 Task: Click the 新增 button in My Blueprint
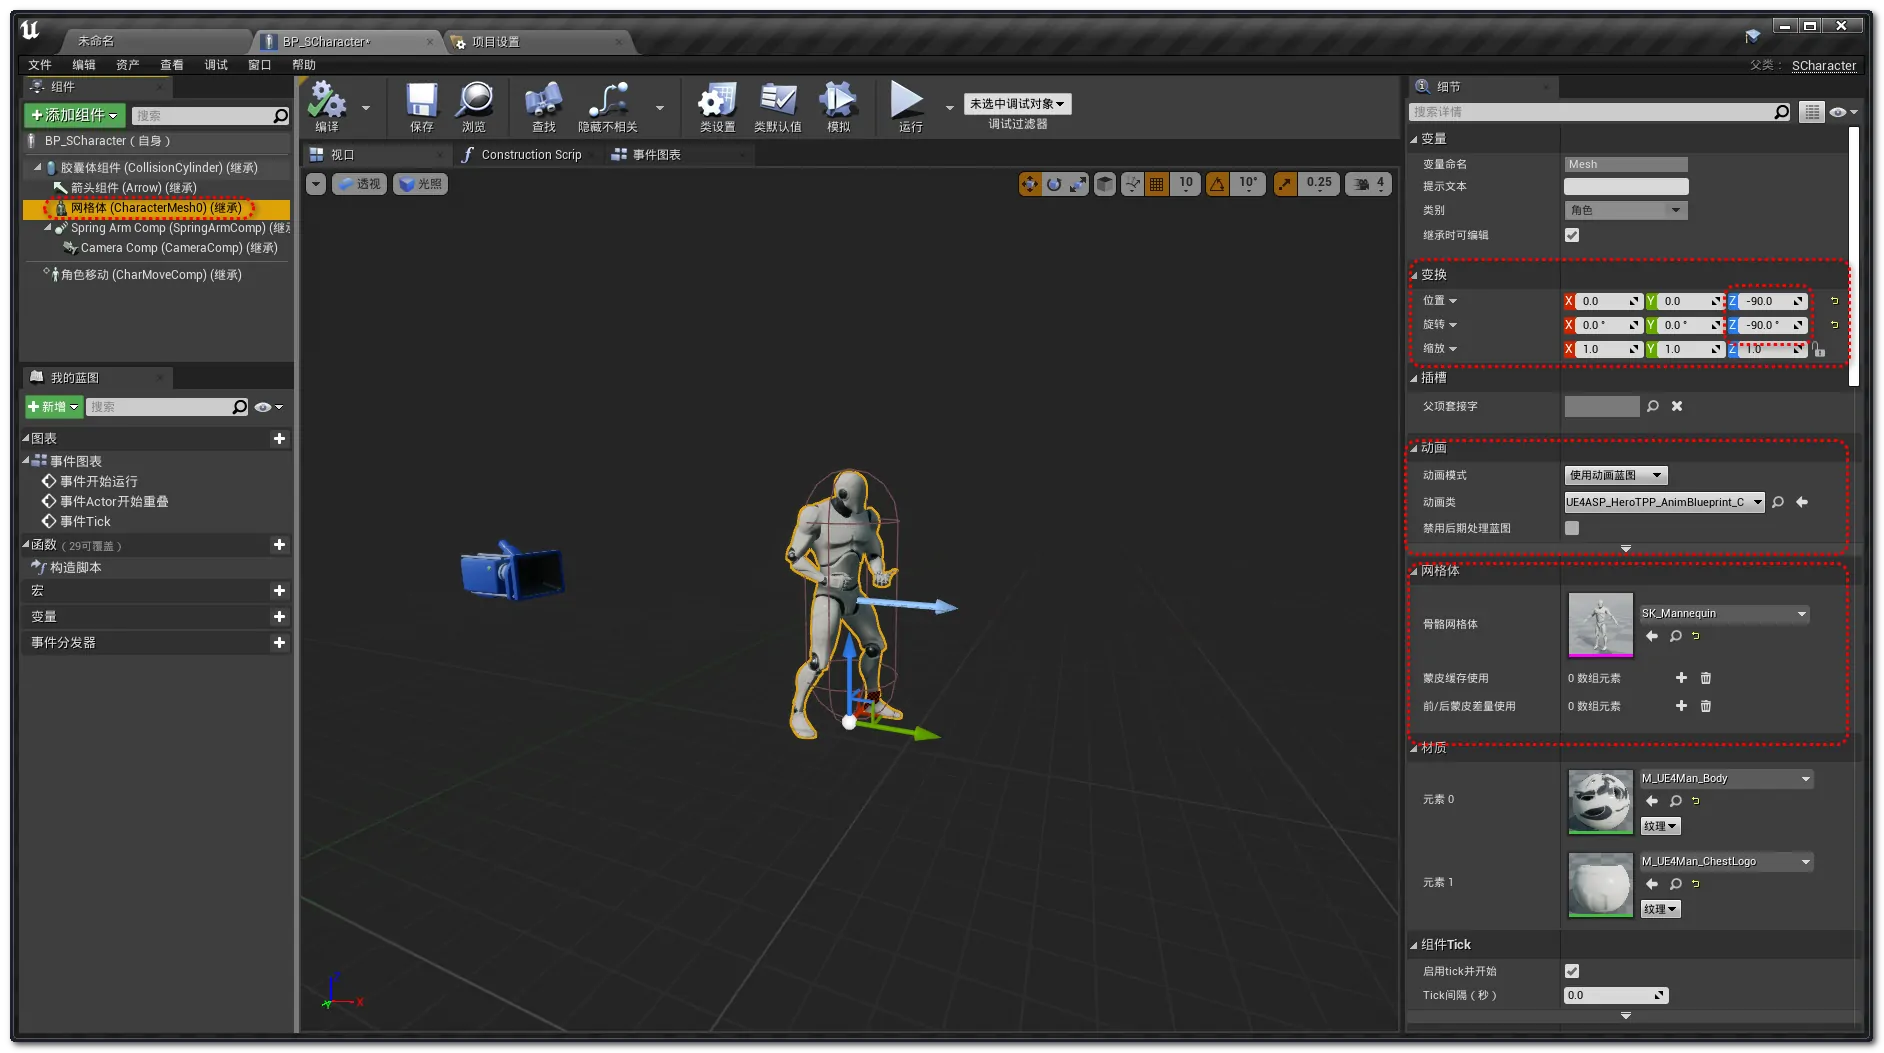53,407
